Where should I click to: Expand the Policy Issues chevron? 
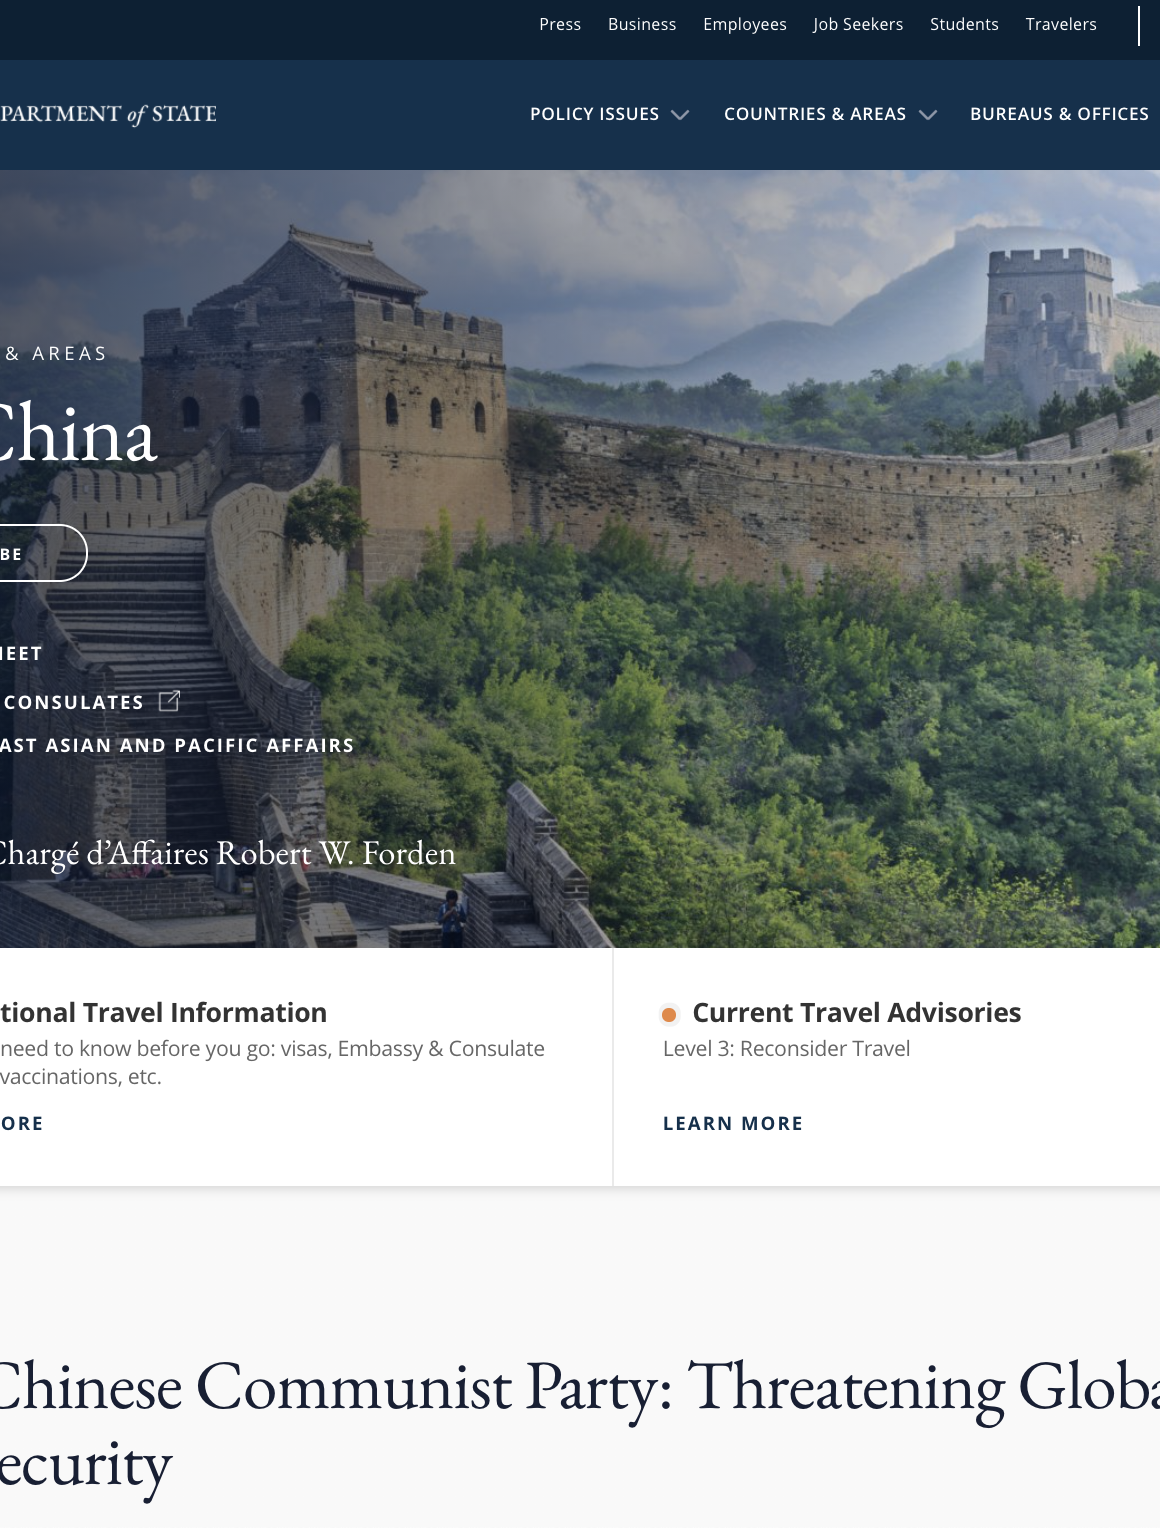[680, 115]
